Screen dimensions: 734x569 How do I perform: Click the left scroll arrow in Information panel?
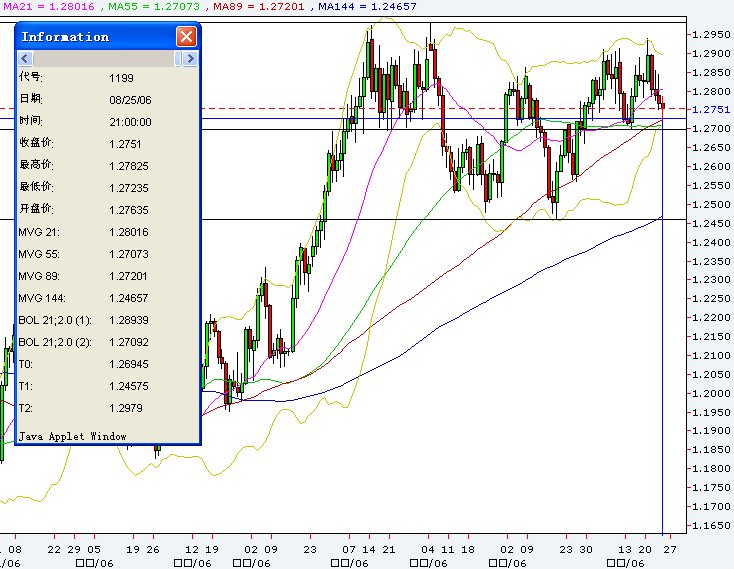point(25,58)
